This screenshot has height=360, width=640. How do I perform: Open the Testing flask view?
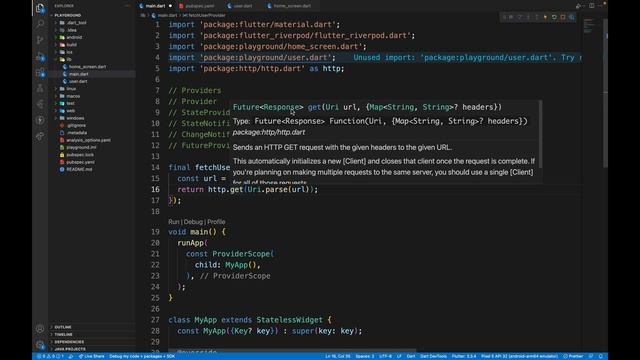coord(40,88)
